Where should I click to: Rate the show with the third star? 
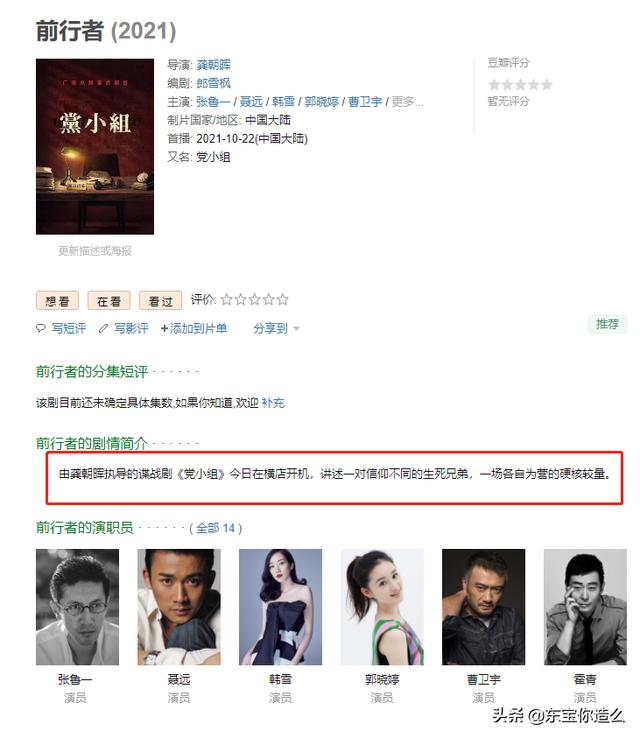255,299
